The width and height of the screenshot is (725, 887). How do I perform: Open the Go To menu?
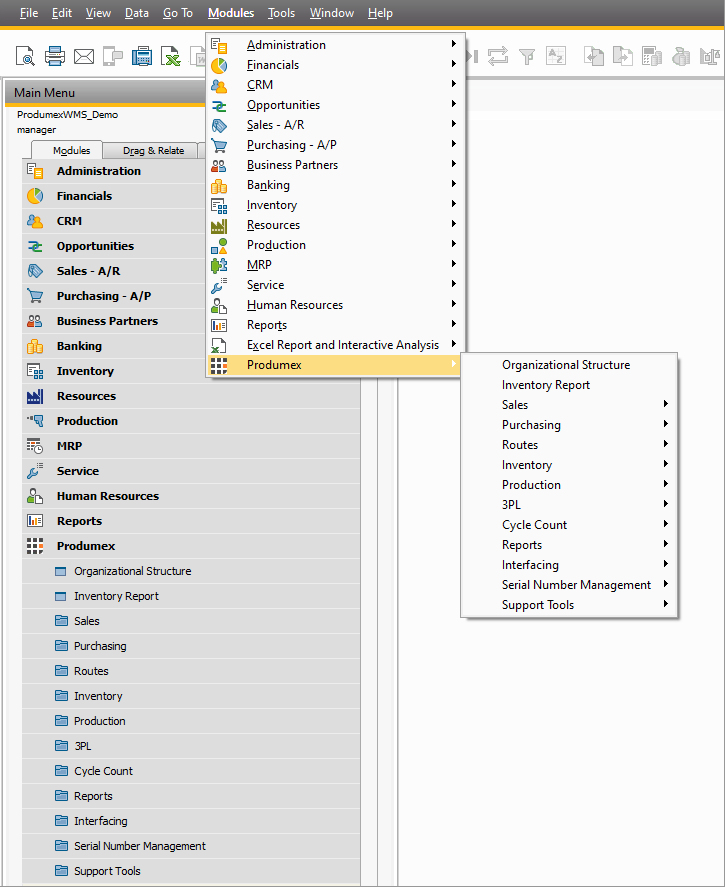(178, 12)
